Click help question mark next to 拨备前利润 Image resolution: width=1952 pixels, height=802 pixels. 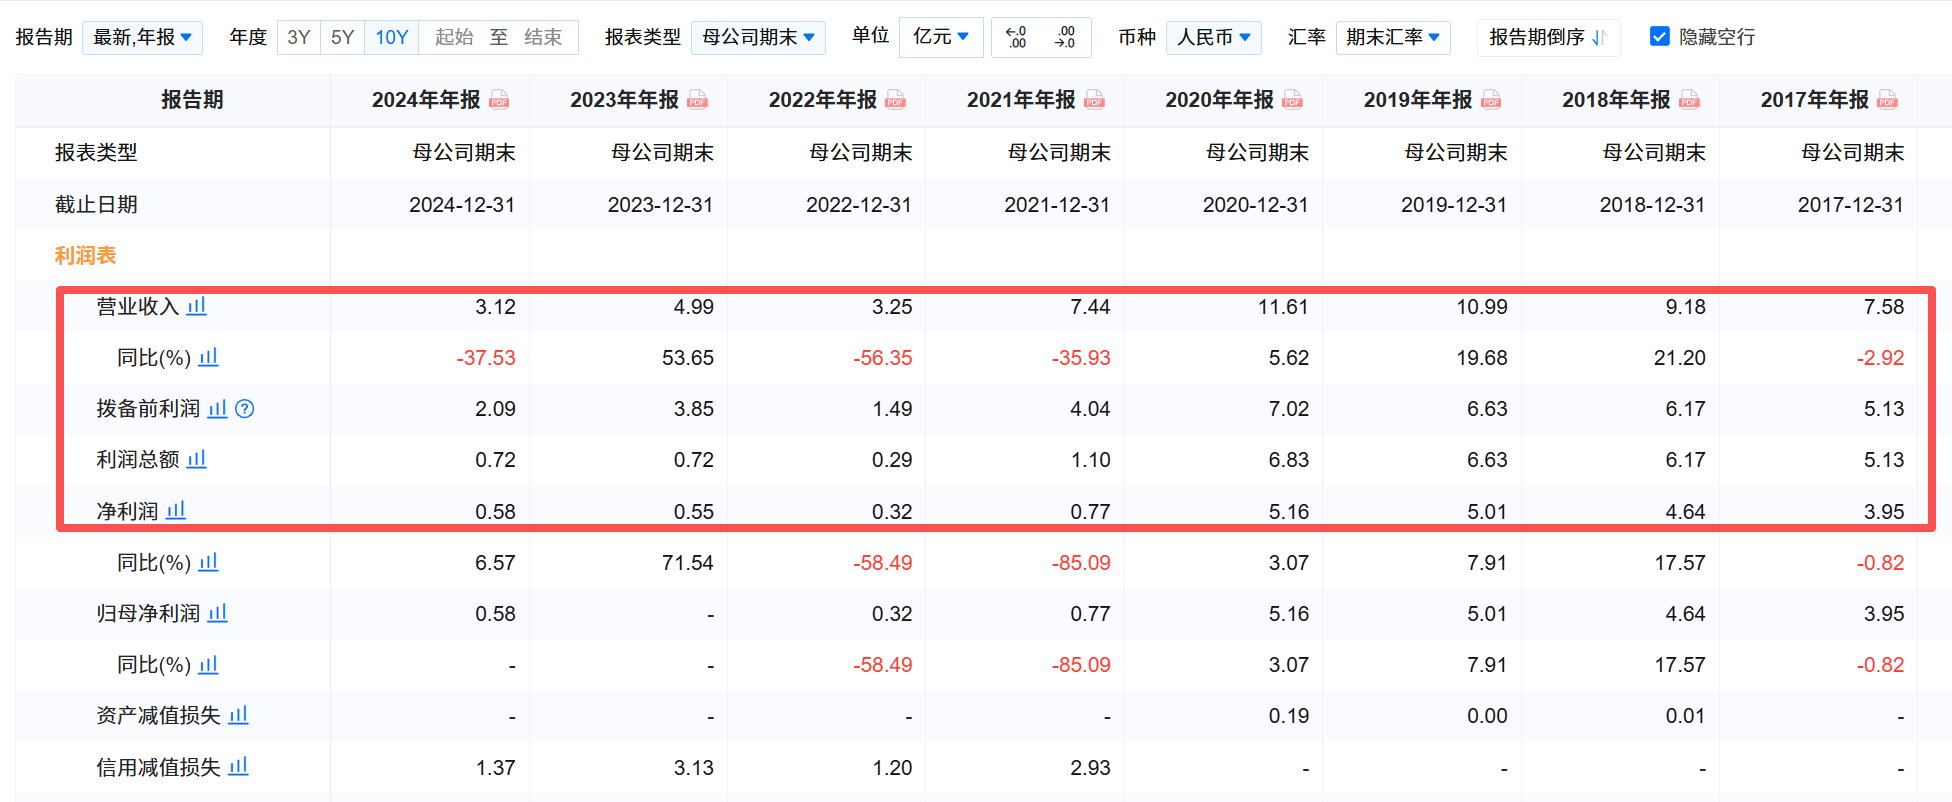(245, 409)
